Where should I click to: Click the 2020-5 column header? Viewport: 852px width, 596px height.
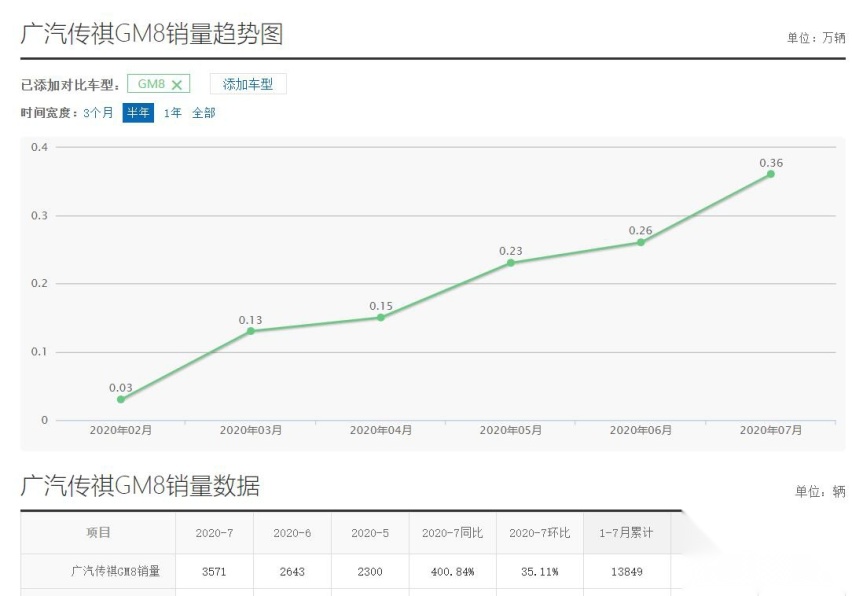[370, 533]
